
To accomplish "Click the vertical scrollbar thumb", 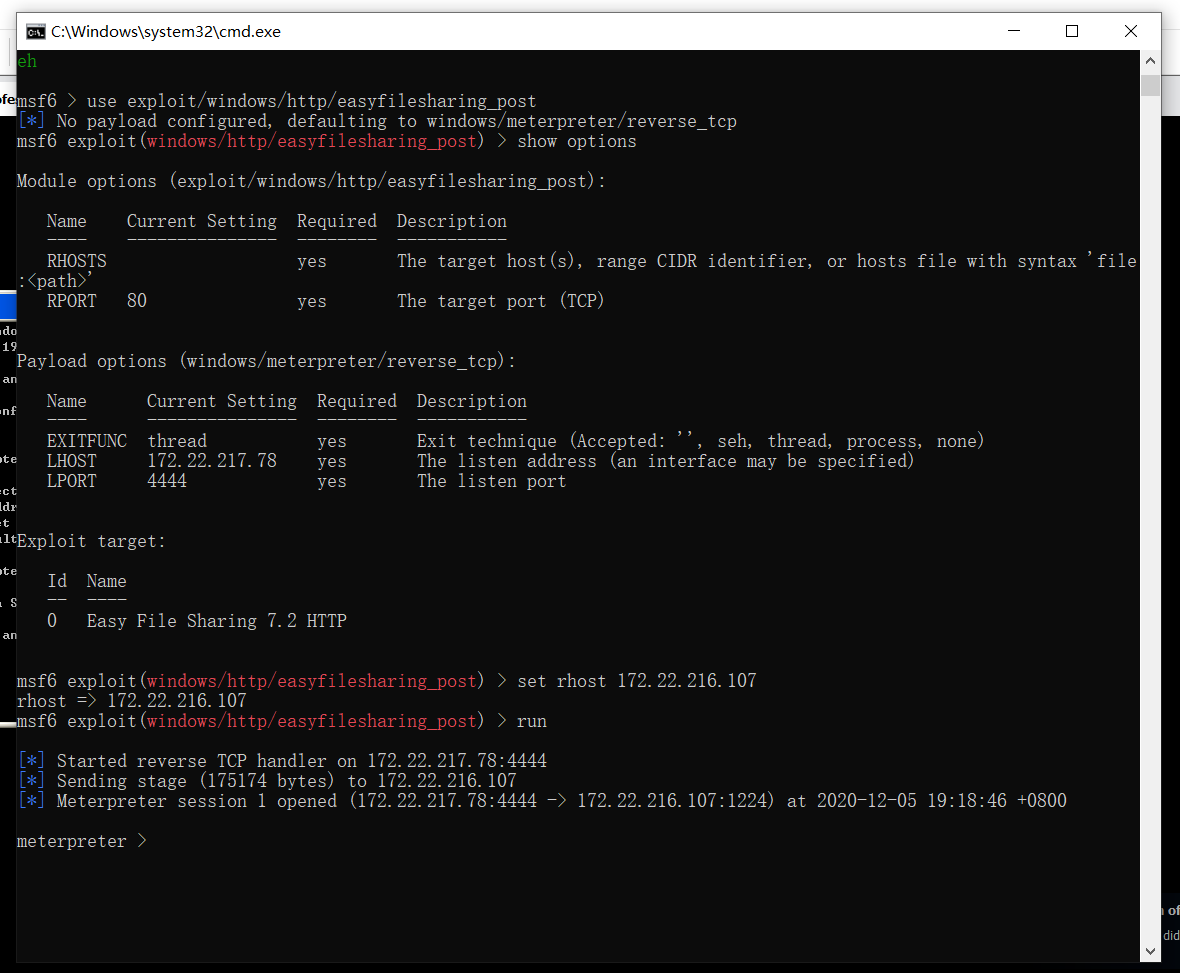I will 1150,85.
